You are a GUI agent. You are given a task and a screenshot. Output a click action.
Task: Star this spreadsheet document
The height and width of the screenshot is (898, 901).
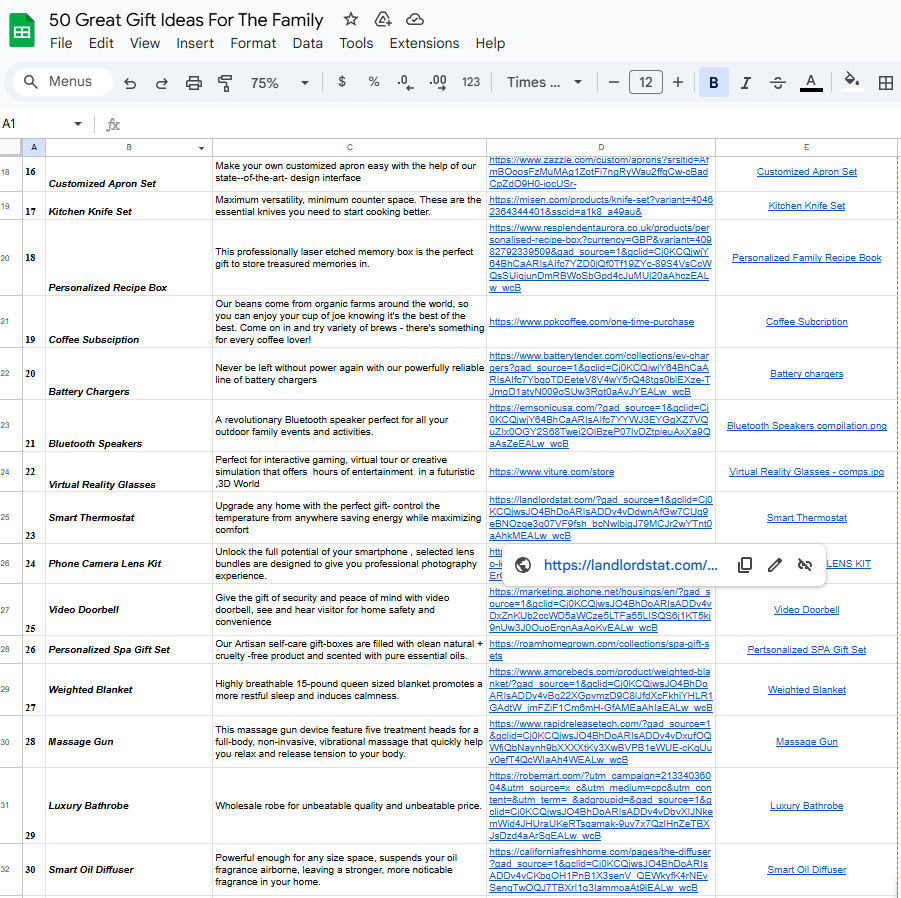[351, 20]
